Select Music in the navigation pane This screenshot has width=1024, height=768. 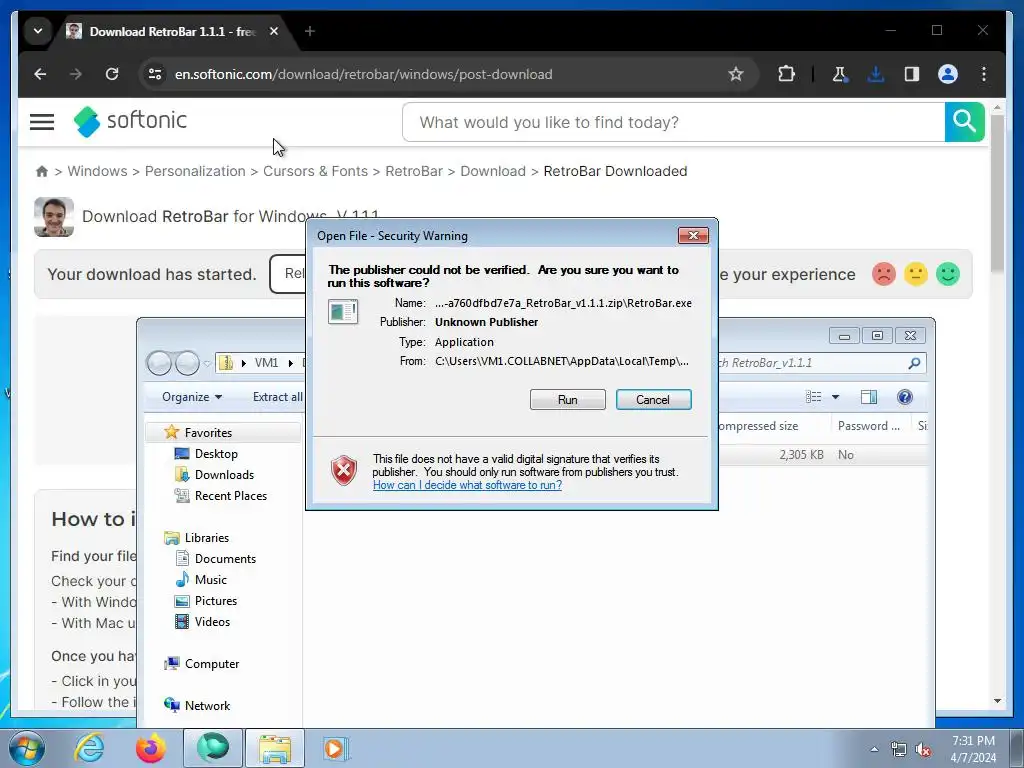[210, 580]
